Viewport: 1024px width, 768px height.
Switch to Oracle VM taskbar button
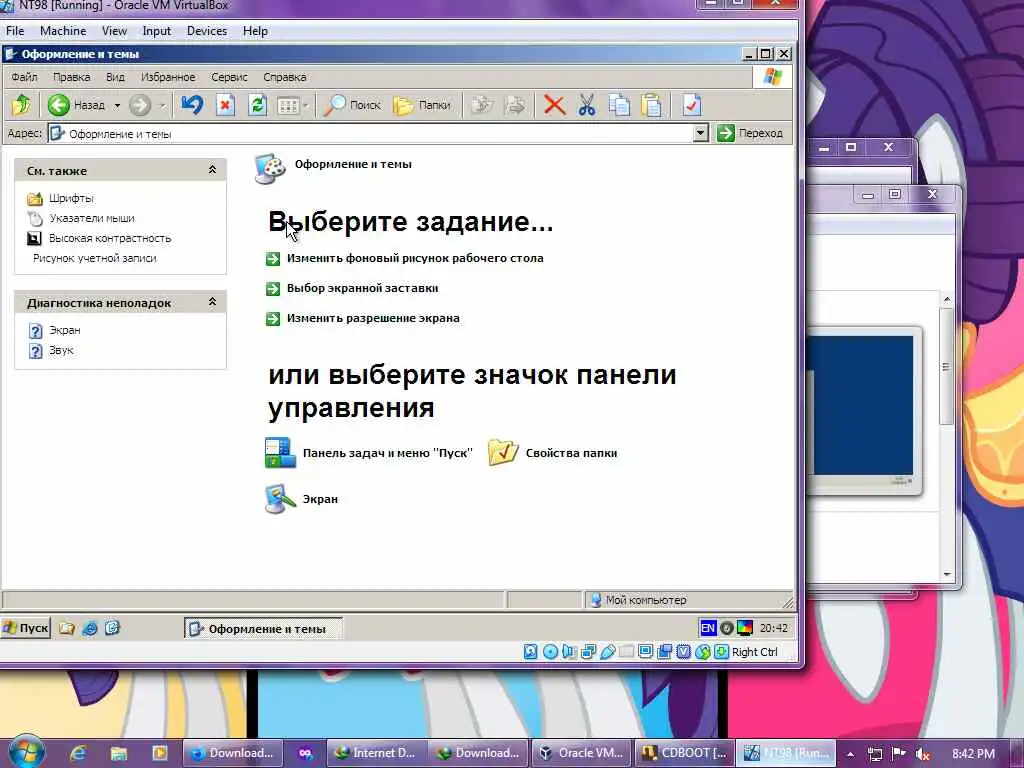click(581, 753)
